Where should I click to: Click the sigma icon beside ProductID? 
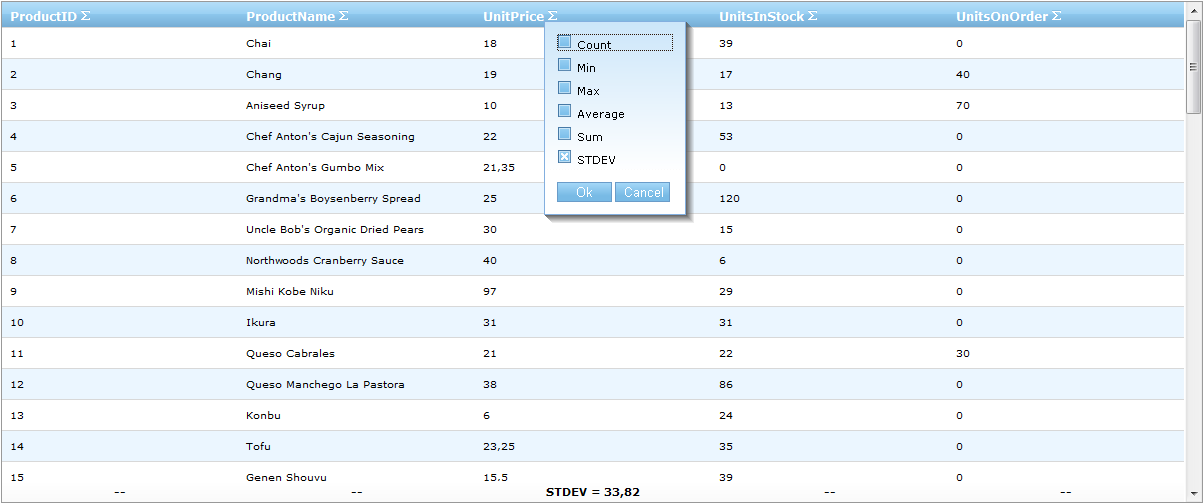click(x=85, y=16)
